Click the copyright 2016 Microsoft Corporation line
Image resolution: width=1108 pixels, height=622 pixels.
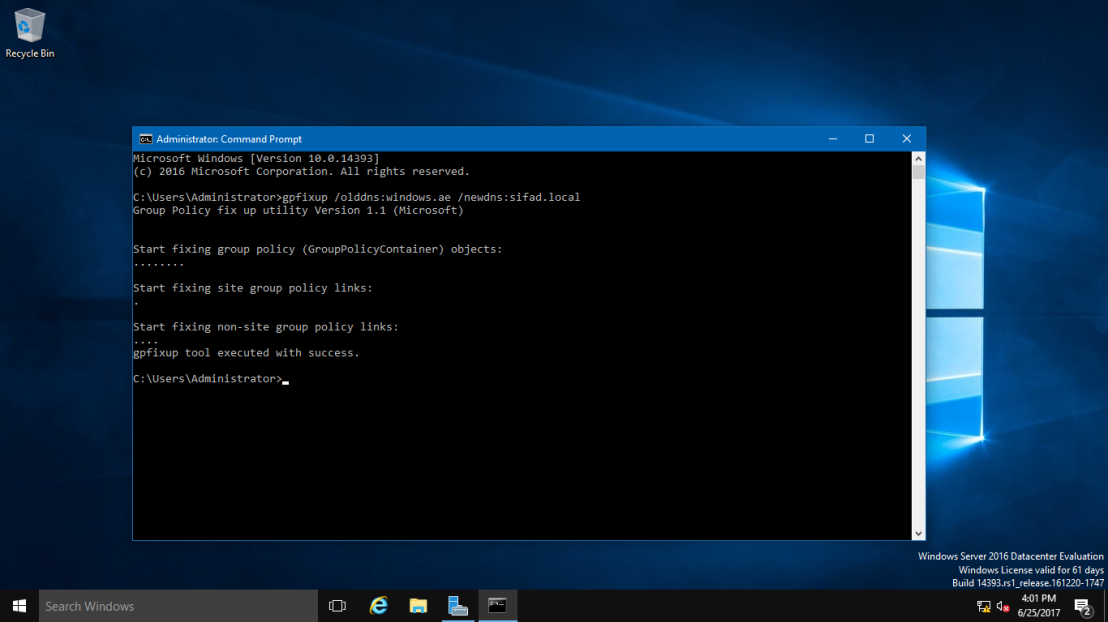(x=301, y=171)
